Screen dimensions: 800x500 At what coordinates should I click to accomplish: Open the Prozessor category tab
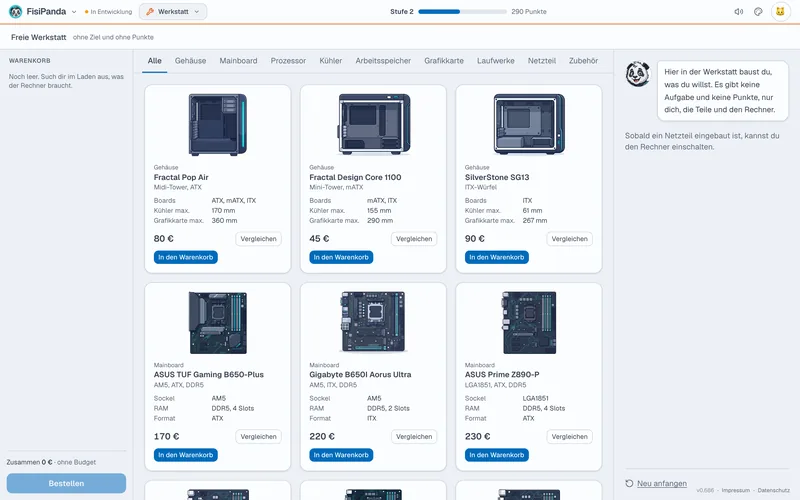(x=288, y=61)
